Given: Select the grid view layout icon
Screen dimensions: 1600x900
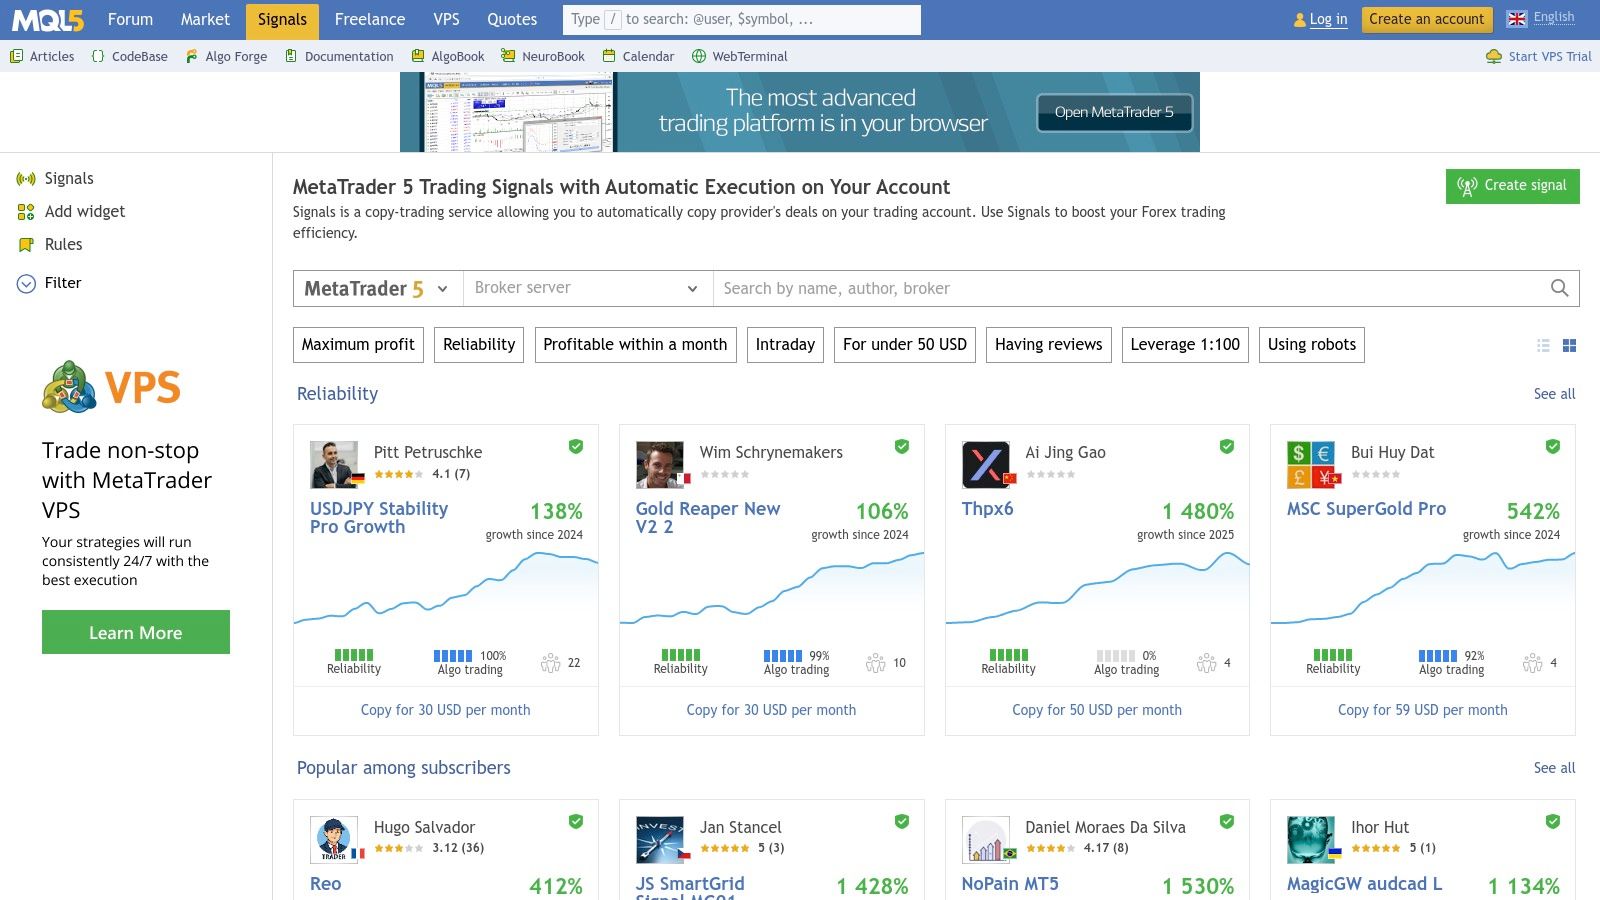Looking at the screenshot, I should click(1569, 345).
